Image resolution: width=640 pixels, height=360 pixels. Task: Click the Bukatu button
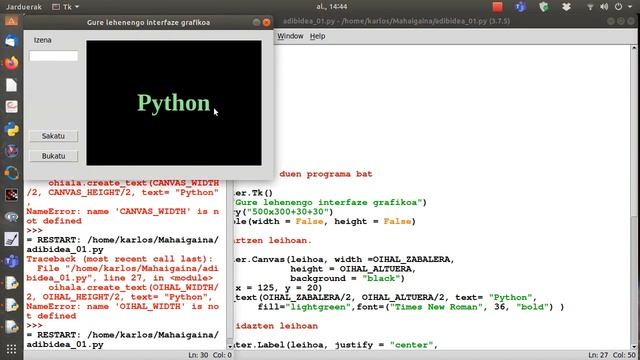click(x=53, y=156)
